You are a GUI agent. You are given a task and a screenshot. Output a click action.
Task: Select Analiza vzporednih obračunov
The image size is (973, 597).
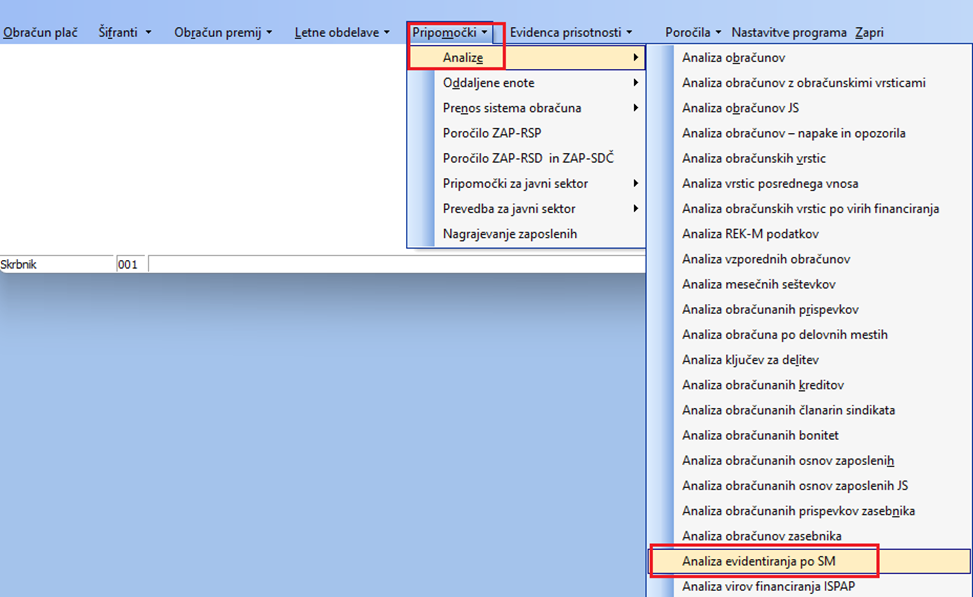click(809, 259)
